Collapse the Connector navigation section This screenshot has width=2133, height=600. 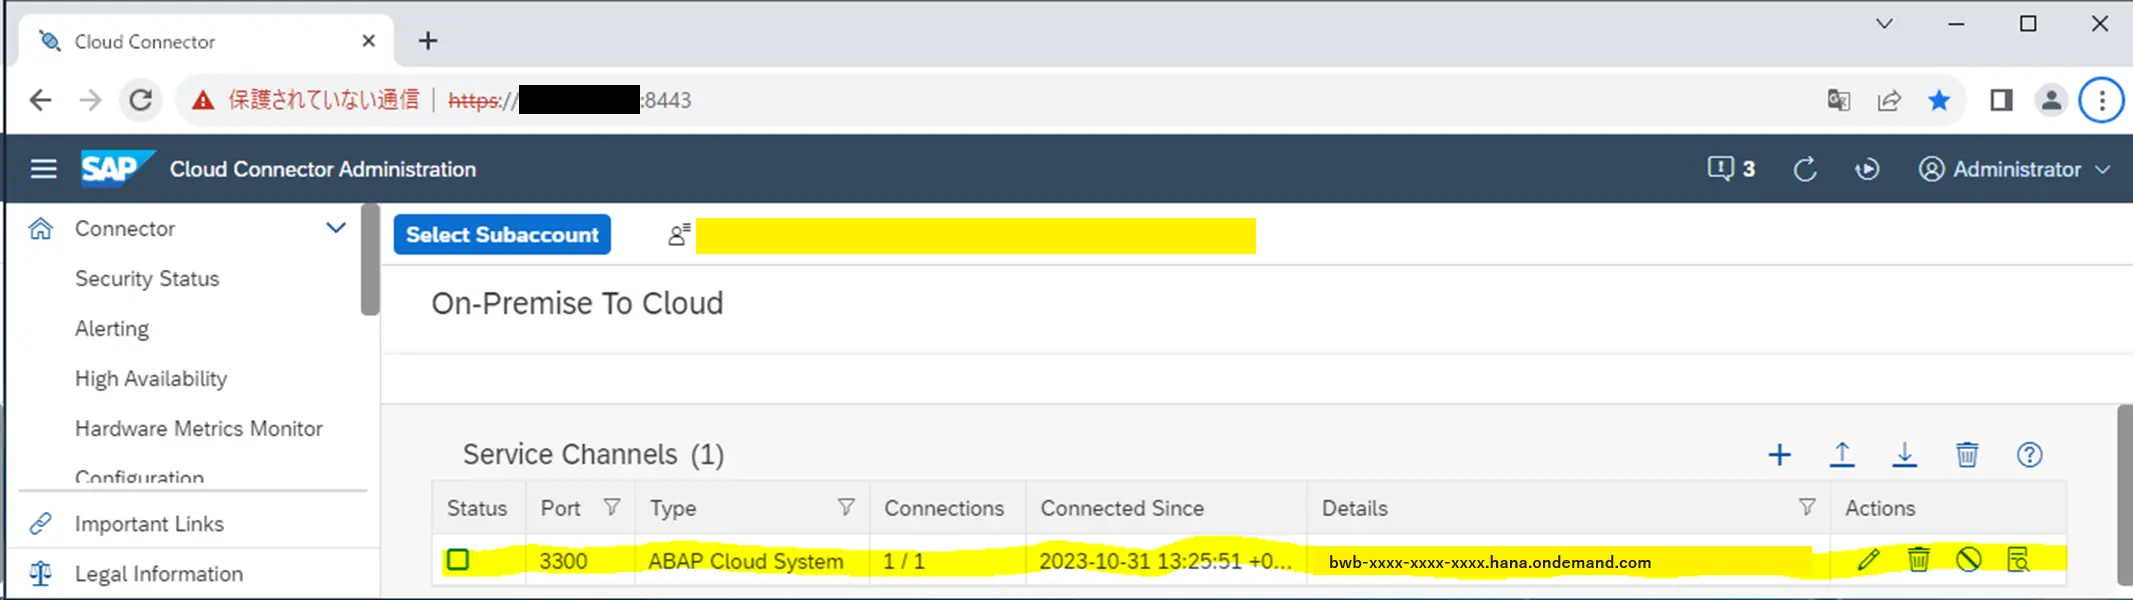click(336, 228)
